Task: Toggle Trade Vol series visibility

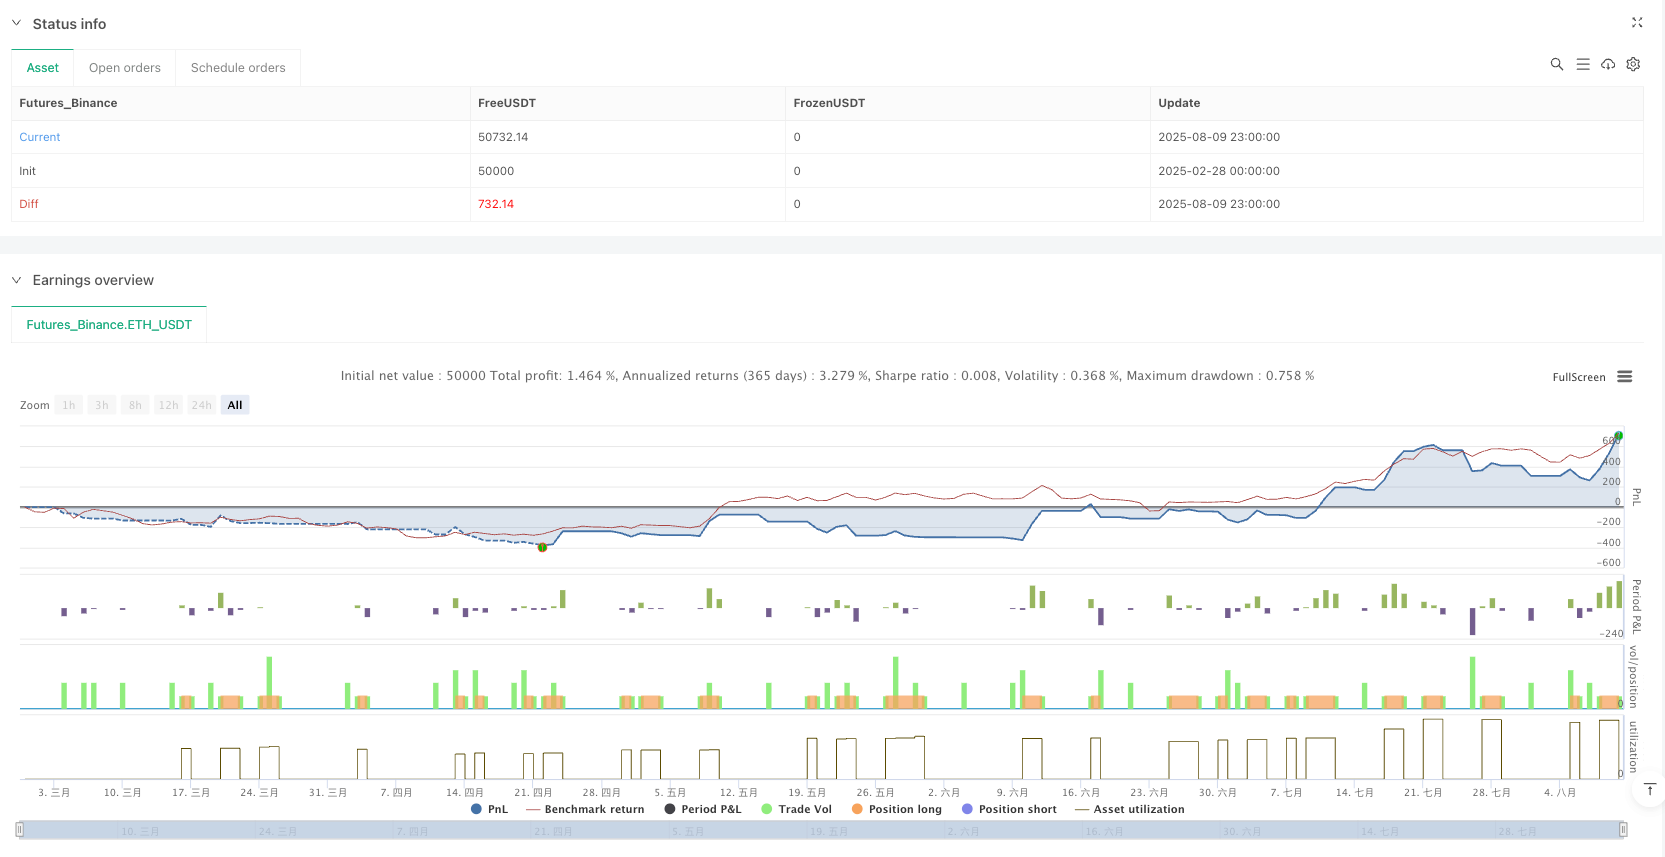Action: click(x=796, y=809)
